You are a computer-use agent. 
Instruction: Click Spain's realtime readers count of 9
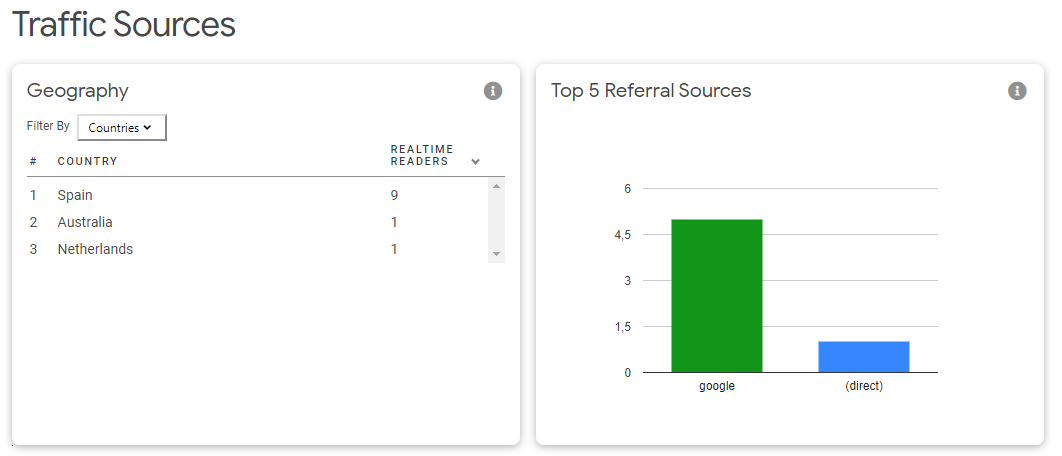[x=395, y=195]
